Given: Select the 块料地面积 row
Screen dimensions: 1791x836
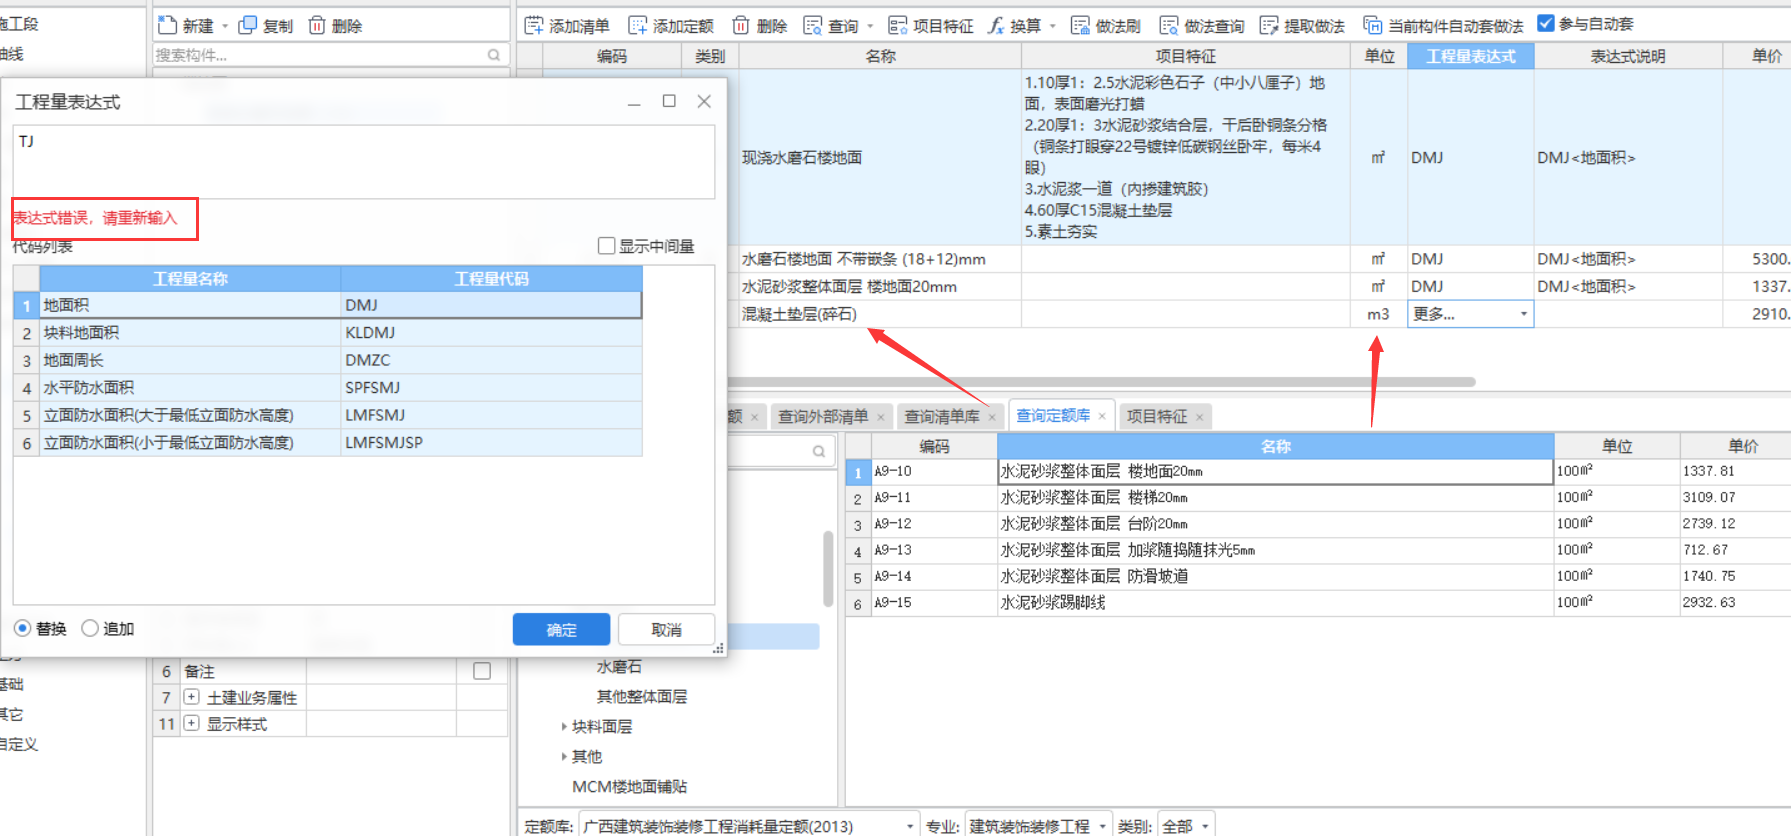Looking at the screenshot, I should [x=328, y=332].
